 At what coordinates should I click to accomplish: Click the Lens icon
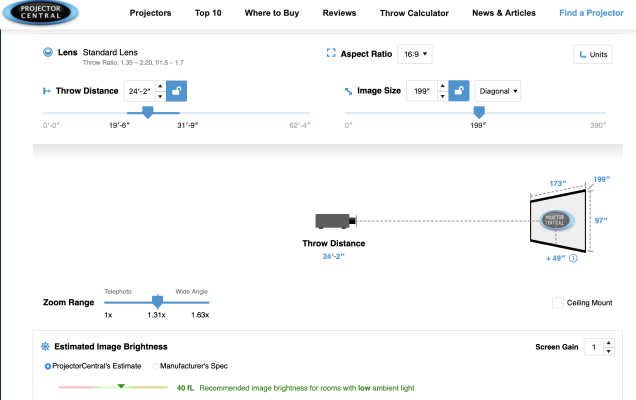point(48,52)
